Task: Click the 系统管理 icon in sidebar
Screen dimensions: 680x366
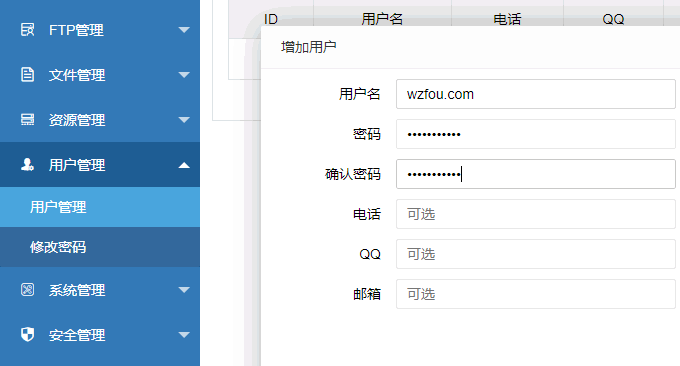Action: [27, 289]
